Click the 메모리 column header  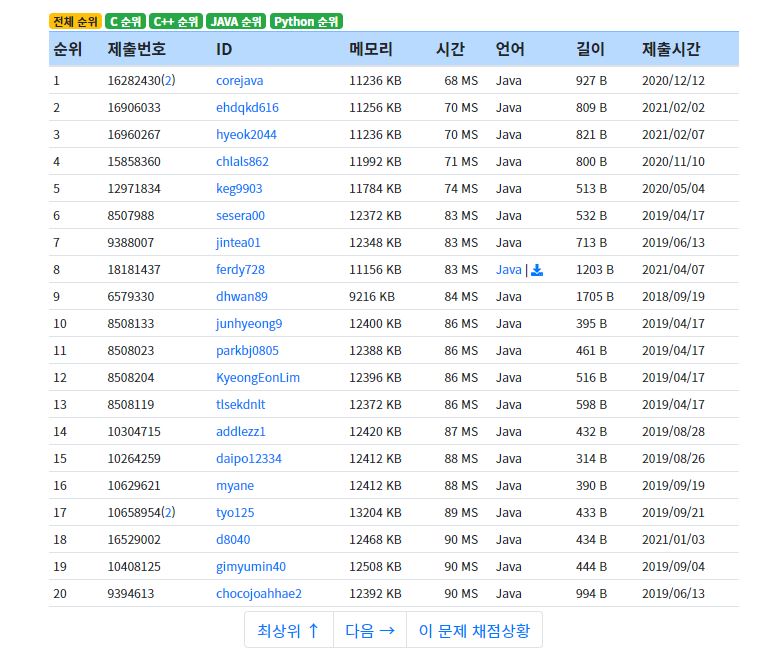371,49
